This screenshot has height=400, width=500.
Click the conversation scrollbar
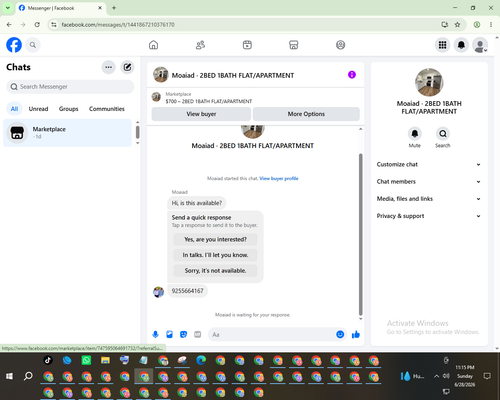point(360,234)
